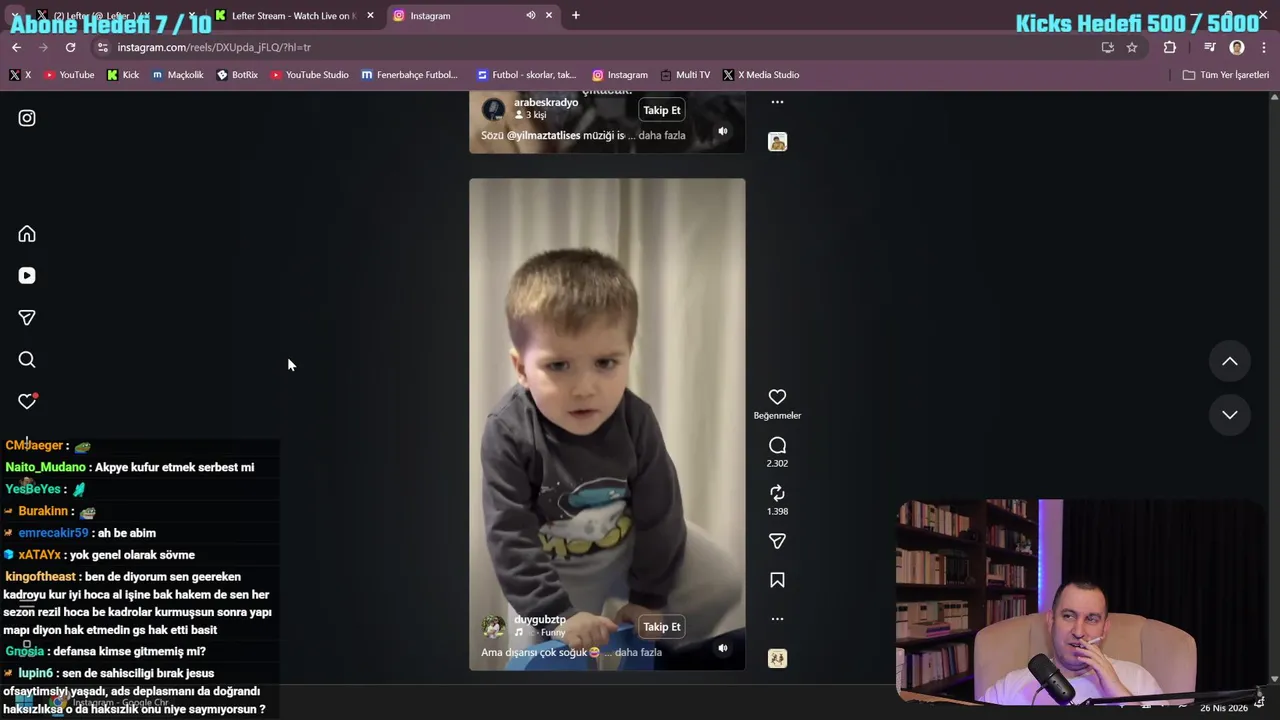Open Notifications heart in sidebar
Viewport: 1280px width, 720px height.
pyautogui.click(x=27, y=401)
